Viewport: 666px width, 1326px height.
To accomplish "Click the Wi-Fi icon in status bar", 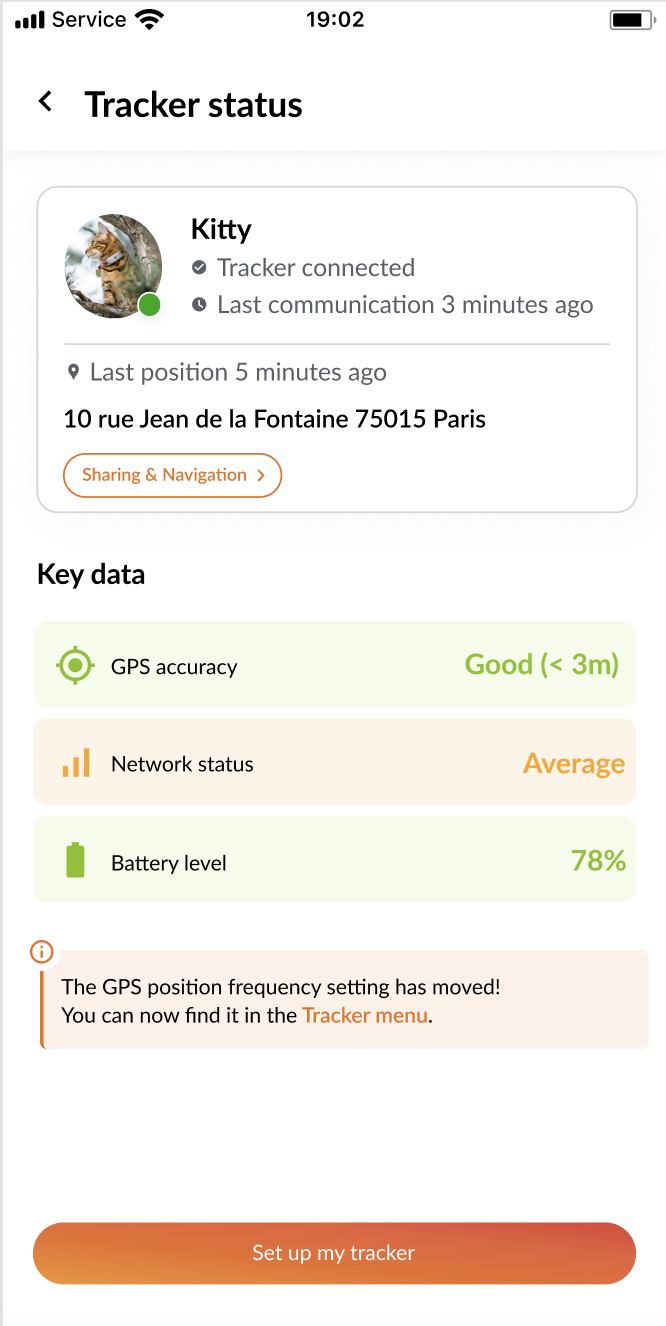I will 149,20.
